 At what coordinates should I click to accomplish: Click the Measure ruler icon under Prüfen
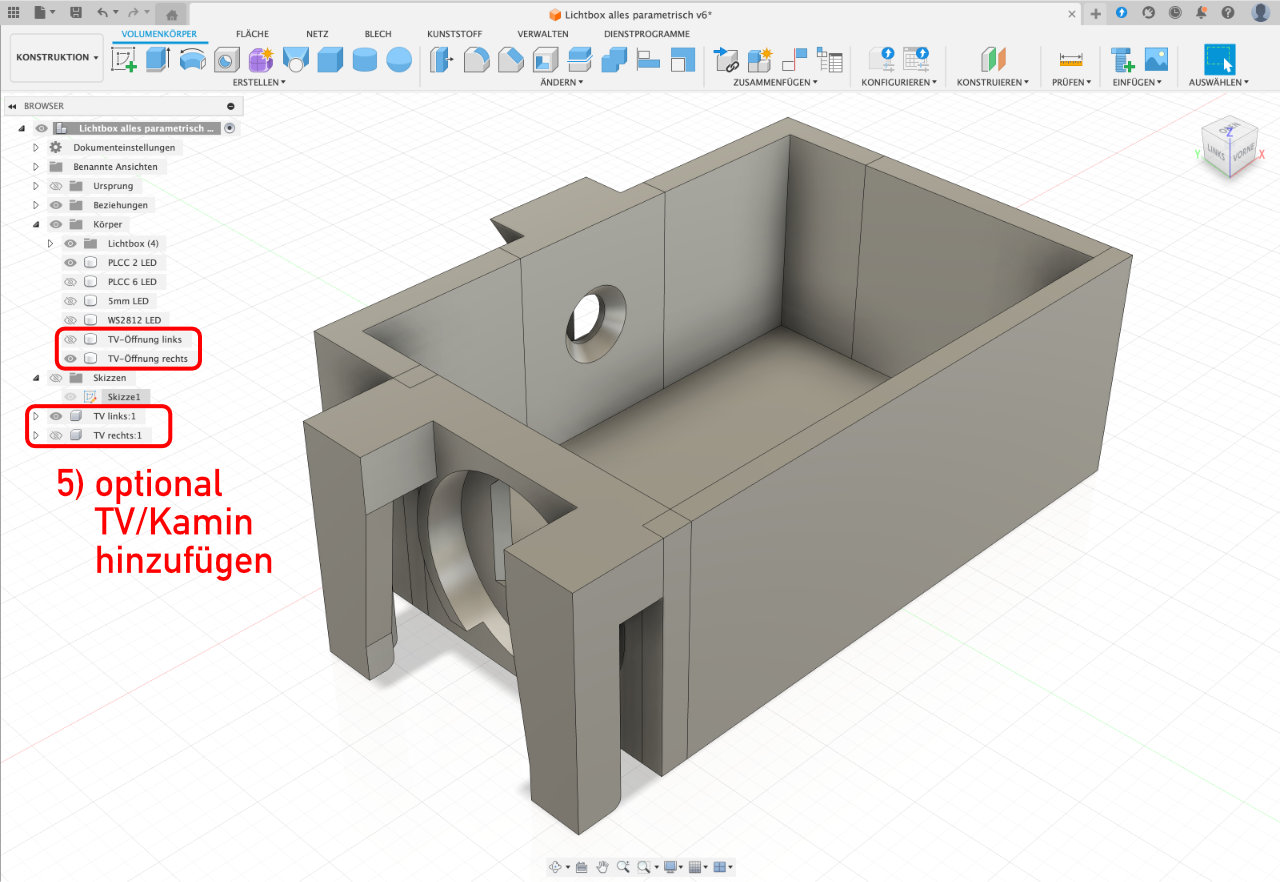click(x=1070, y=60)
